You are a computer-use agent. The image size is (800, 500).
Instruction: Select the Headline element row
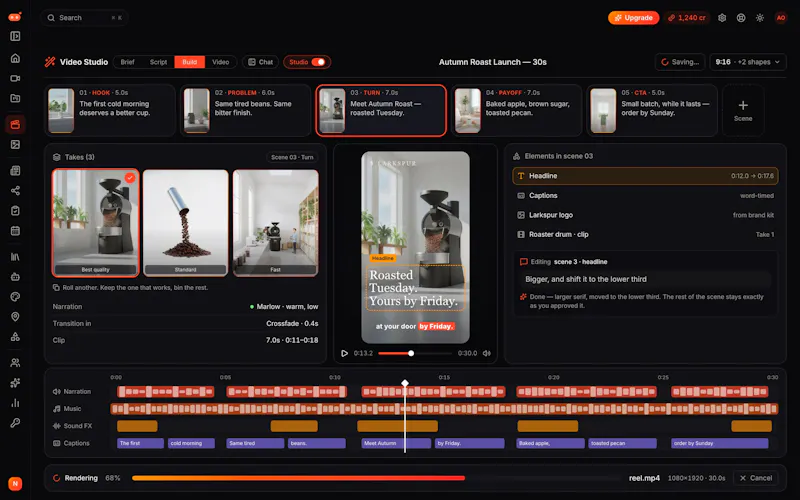pyautogui.click(x=645, y=176)
